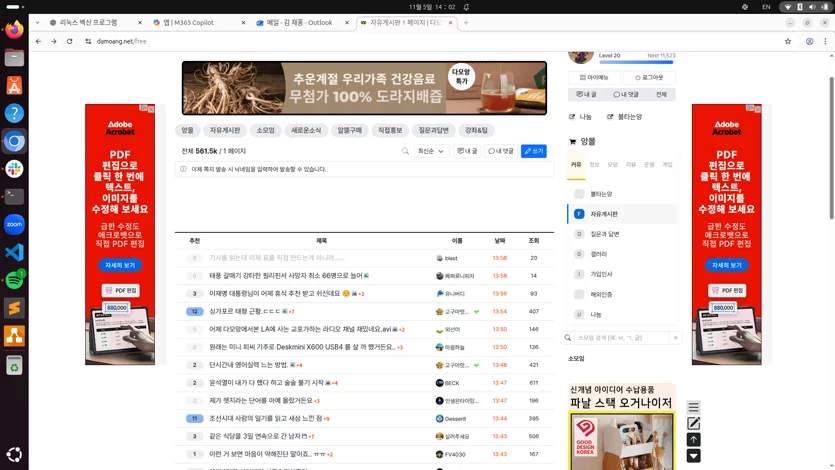Open Slack from the dock
Screen dimensions: 835x470
14,169
